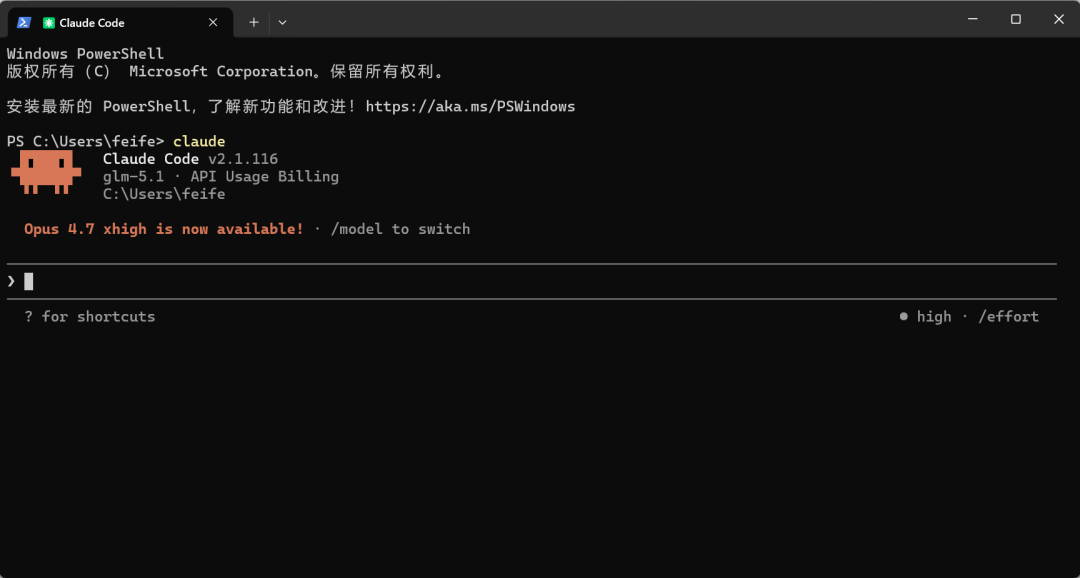Click the PowerShell icon in the window corner
The image size is (1080, 578).
23,22
